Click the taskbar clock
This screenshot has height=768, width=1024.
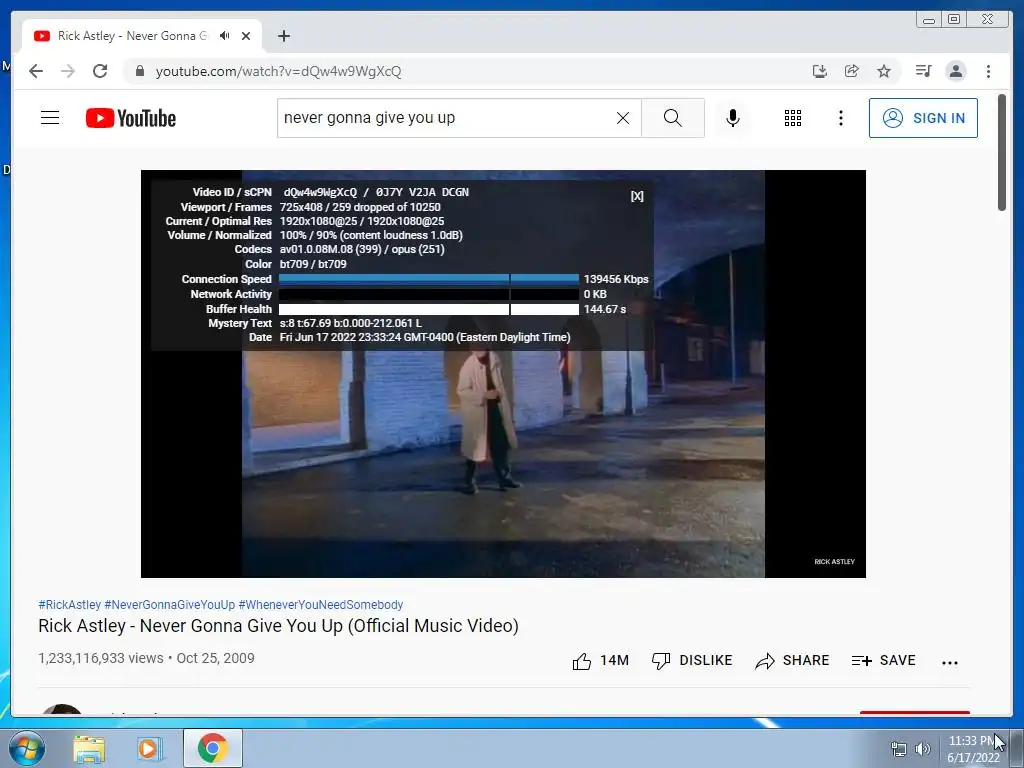pos(973,749)
